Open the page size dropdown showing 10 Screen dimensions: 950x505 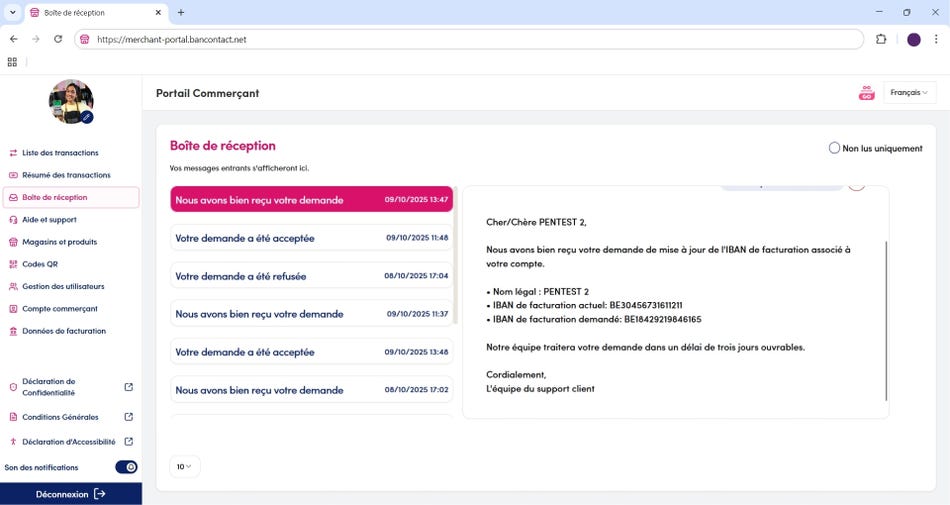click(185, 466)
